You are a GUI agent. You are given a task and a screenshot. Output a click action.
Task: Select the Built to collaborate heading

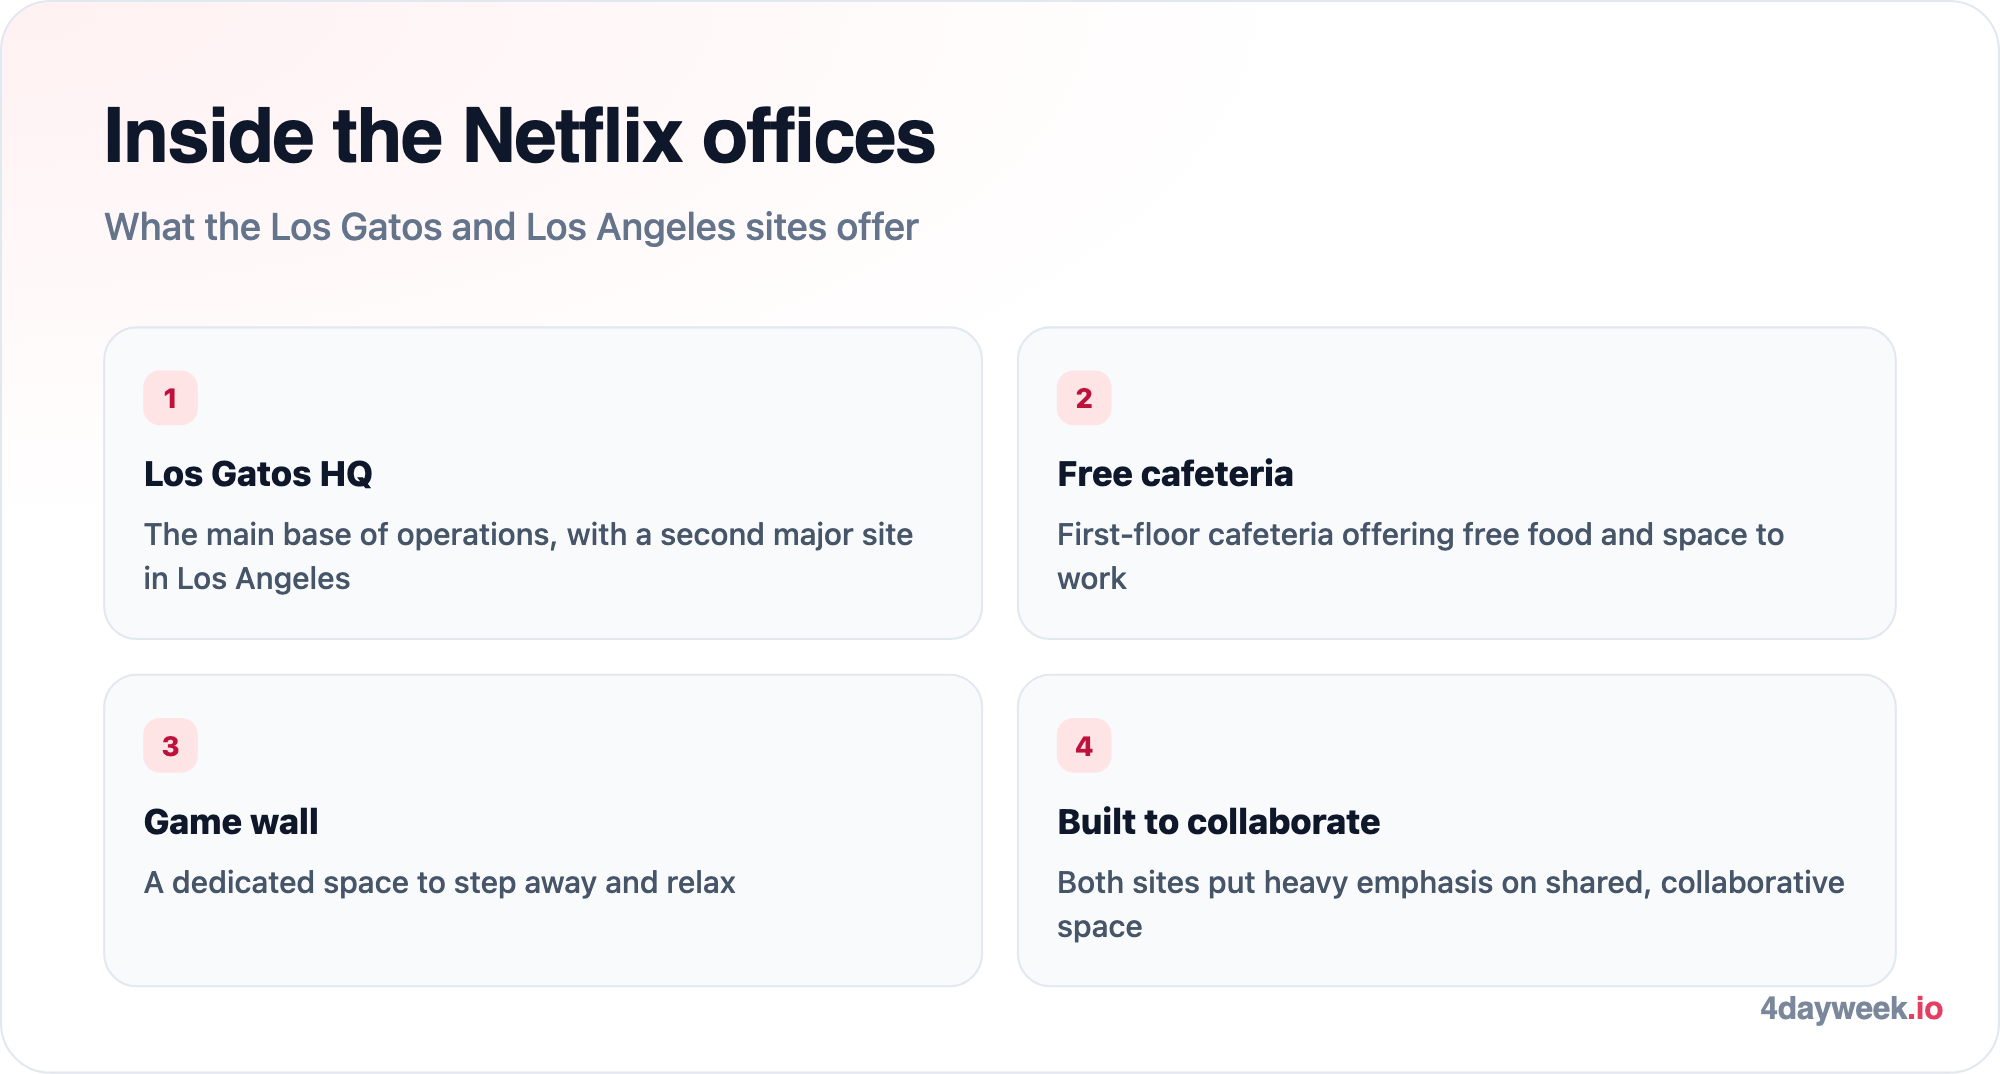tap(1218, 822)
